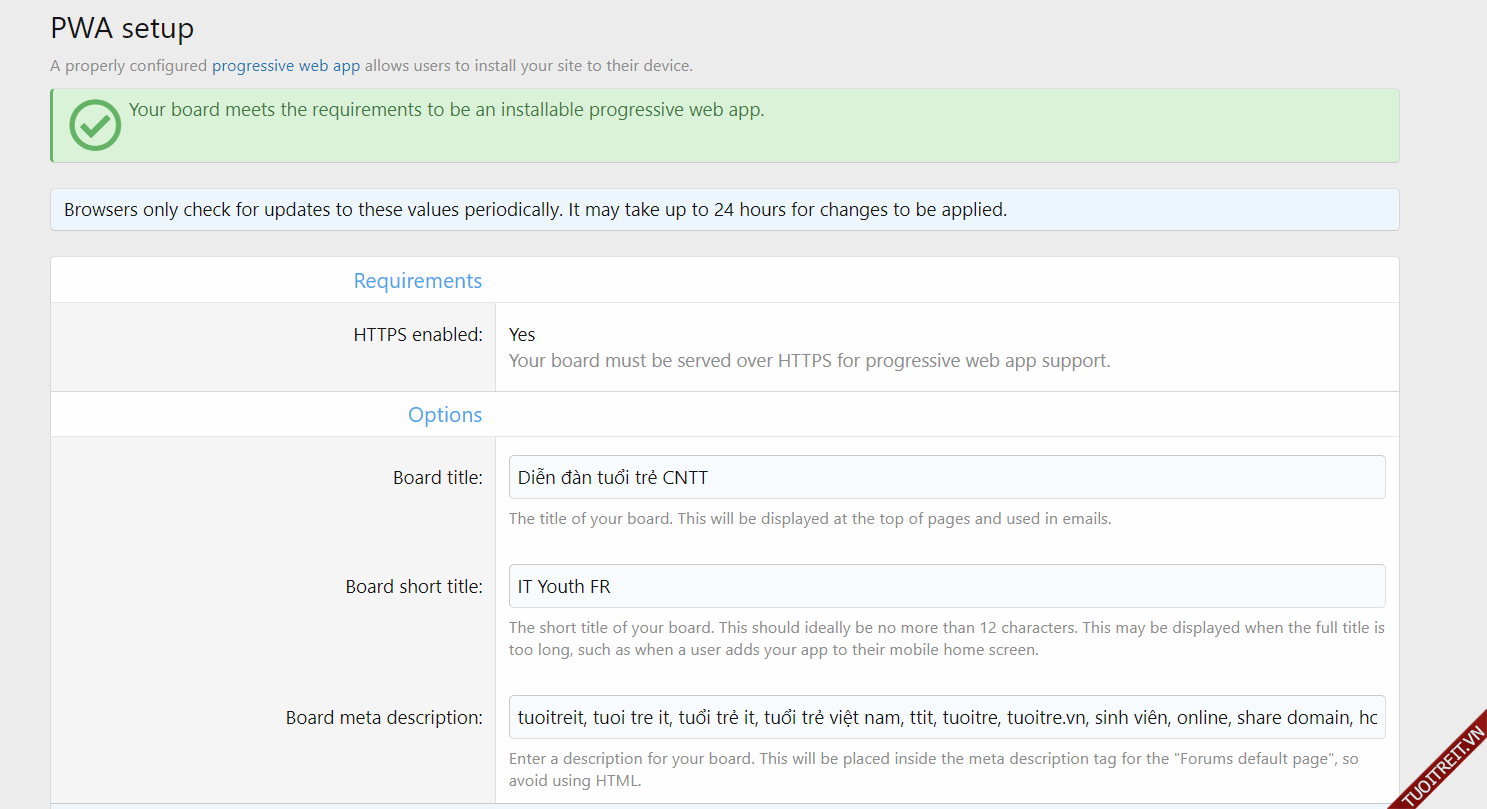Select the Requirements section header
The width and height of the screenshot is (1487, 809).
point(417,281)
